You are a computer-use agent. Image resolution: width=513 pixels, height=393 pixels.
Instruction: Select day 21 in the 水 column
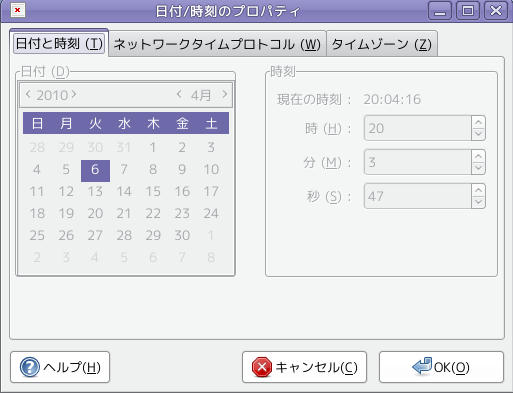[124, 214]
